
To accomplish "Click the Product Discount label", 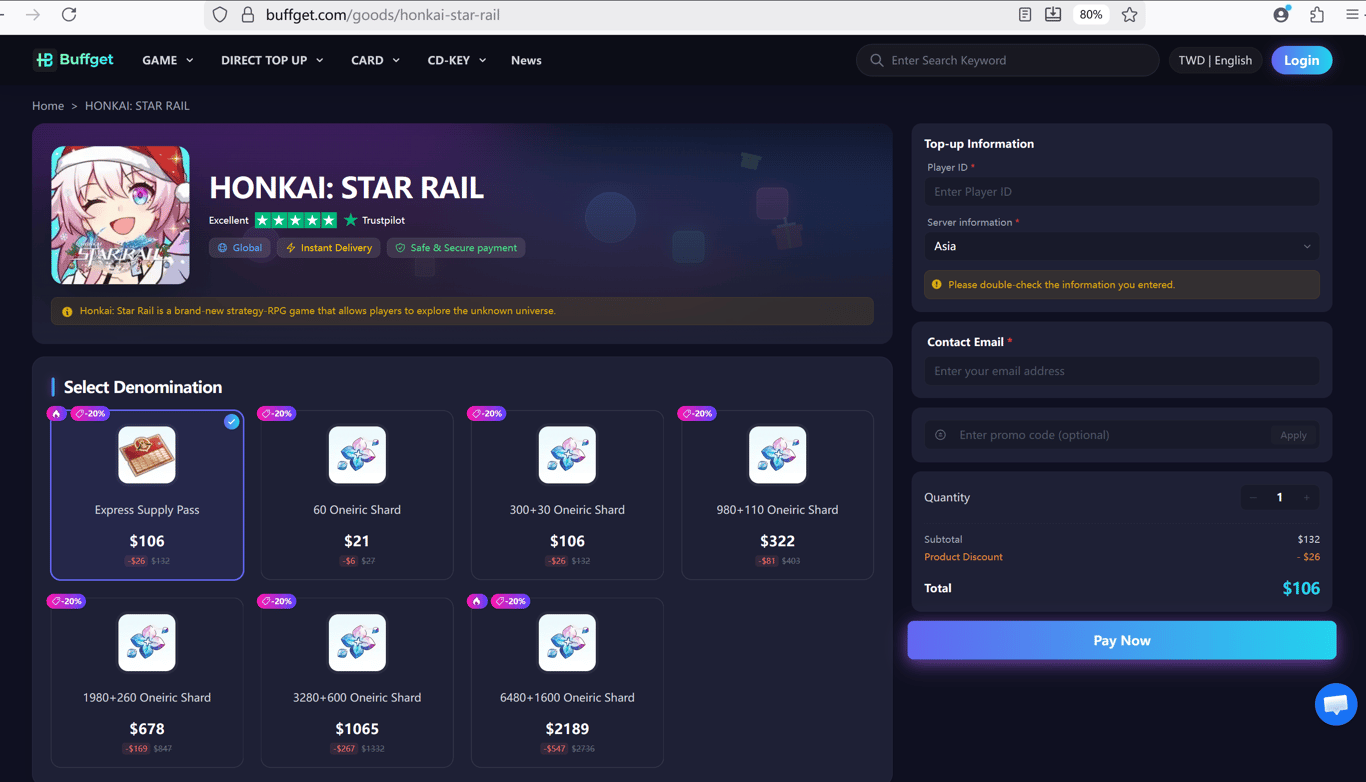I will [x=963, y=557].
